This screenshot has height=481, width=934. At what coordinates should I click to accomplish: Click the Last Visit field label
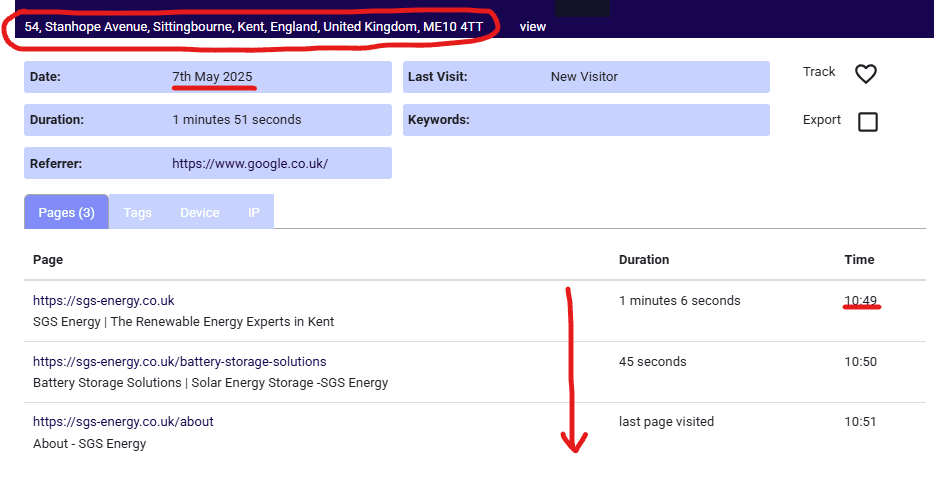pos(438,76)
